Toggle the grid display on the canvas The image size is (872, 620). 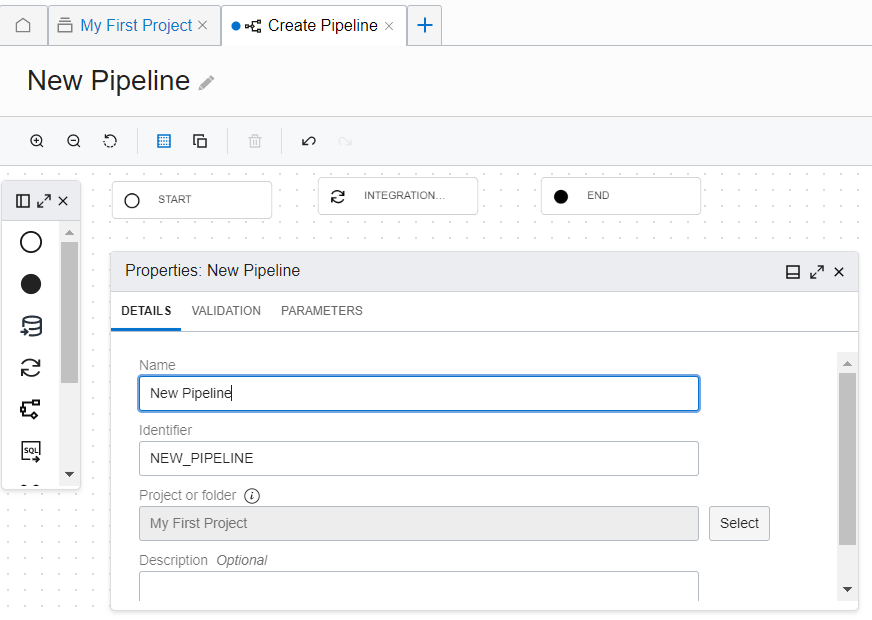pos(163,140)
